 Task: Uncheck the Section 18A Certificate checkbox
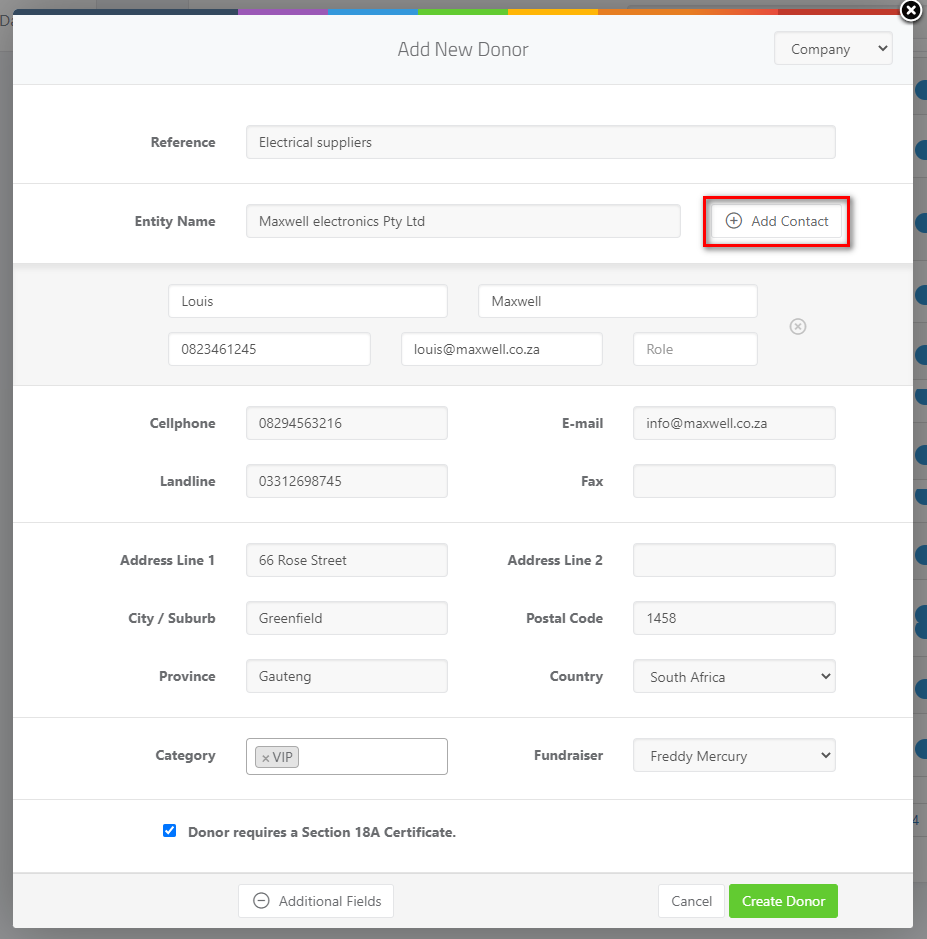point(169,831)
